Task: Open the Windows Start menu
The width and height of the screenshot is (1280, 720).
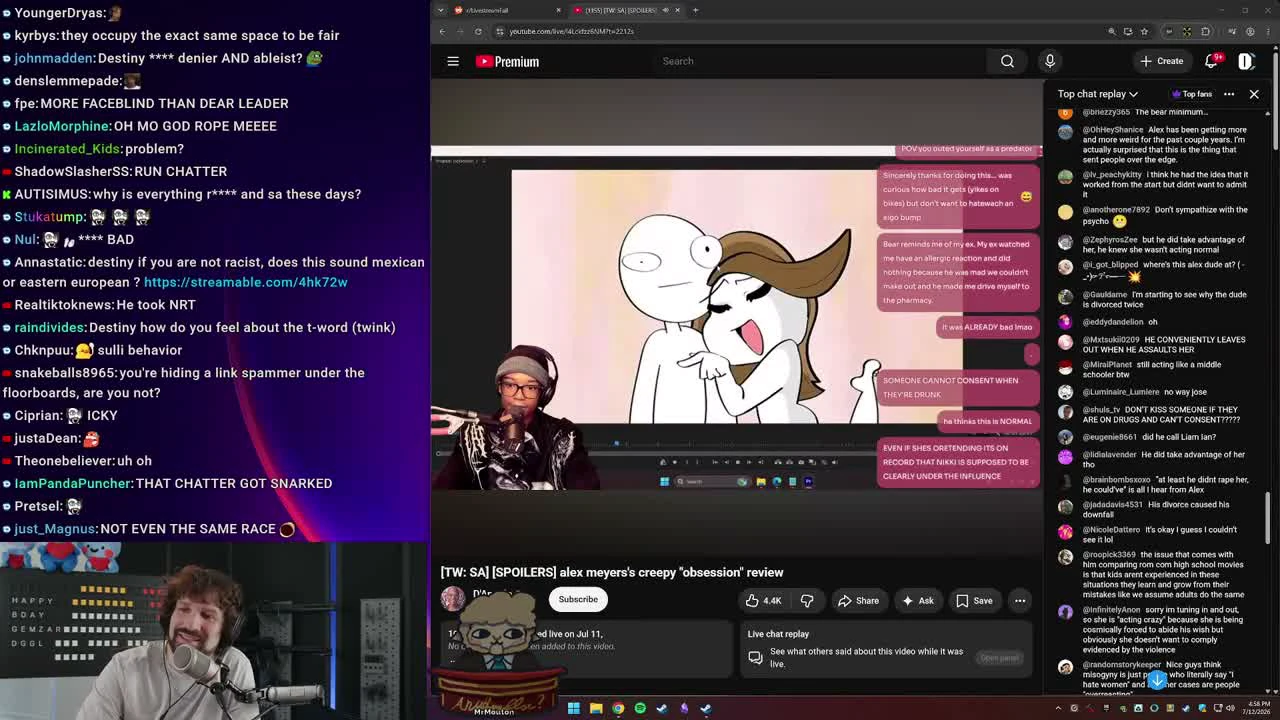Action: 574,708
